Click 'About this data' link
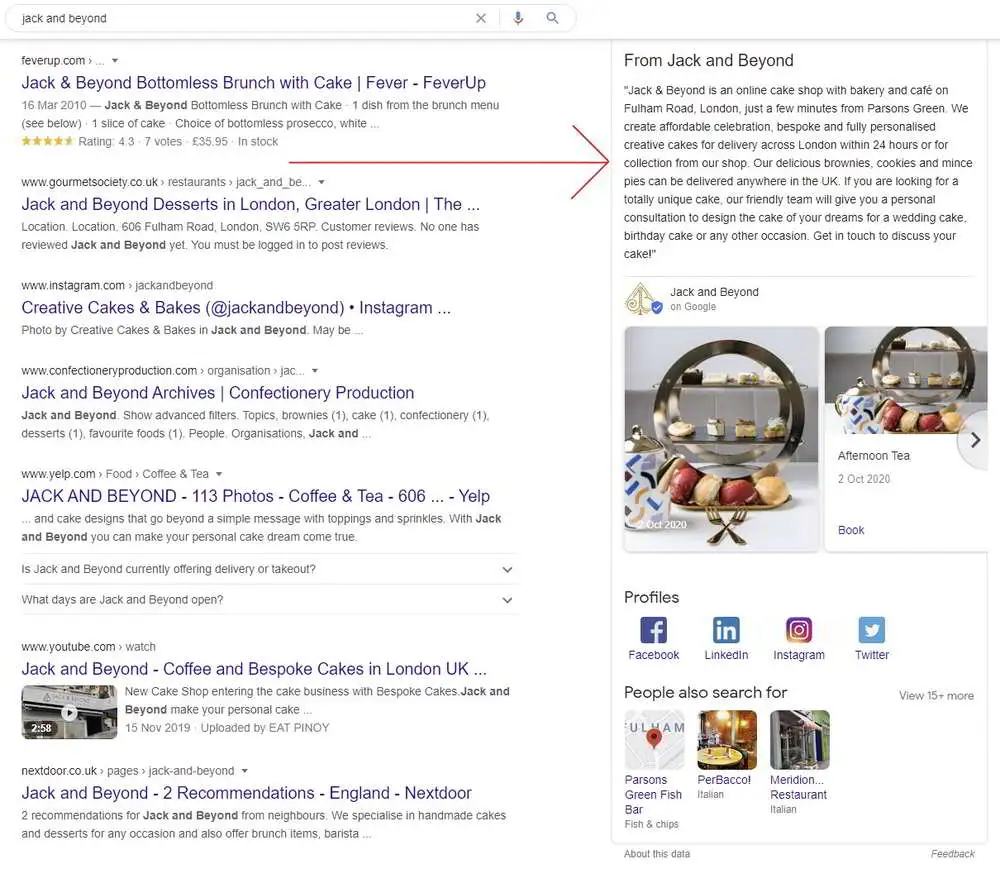 pyautogui.click(x=657, y=854)
